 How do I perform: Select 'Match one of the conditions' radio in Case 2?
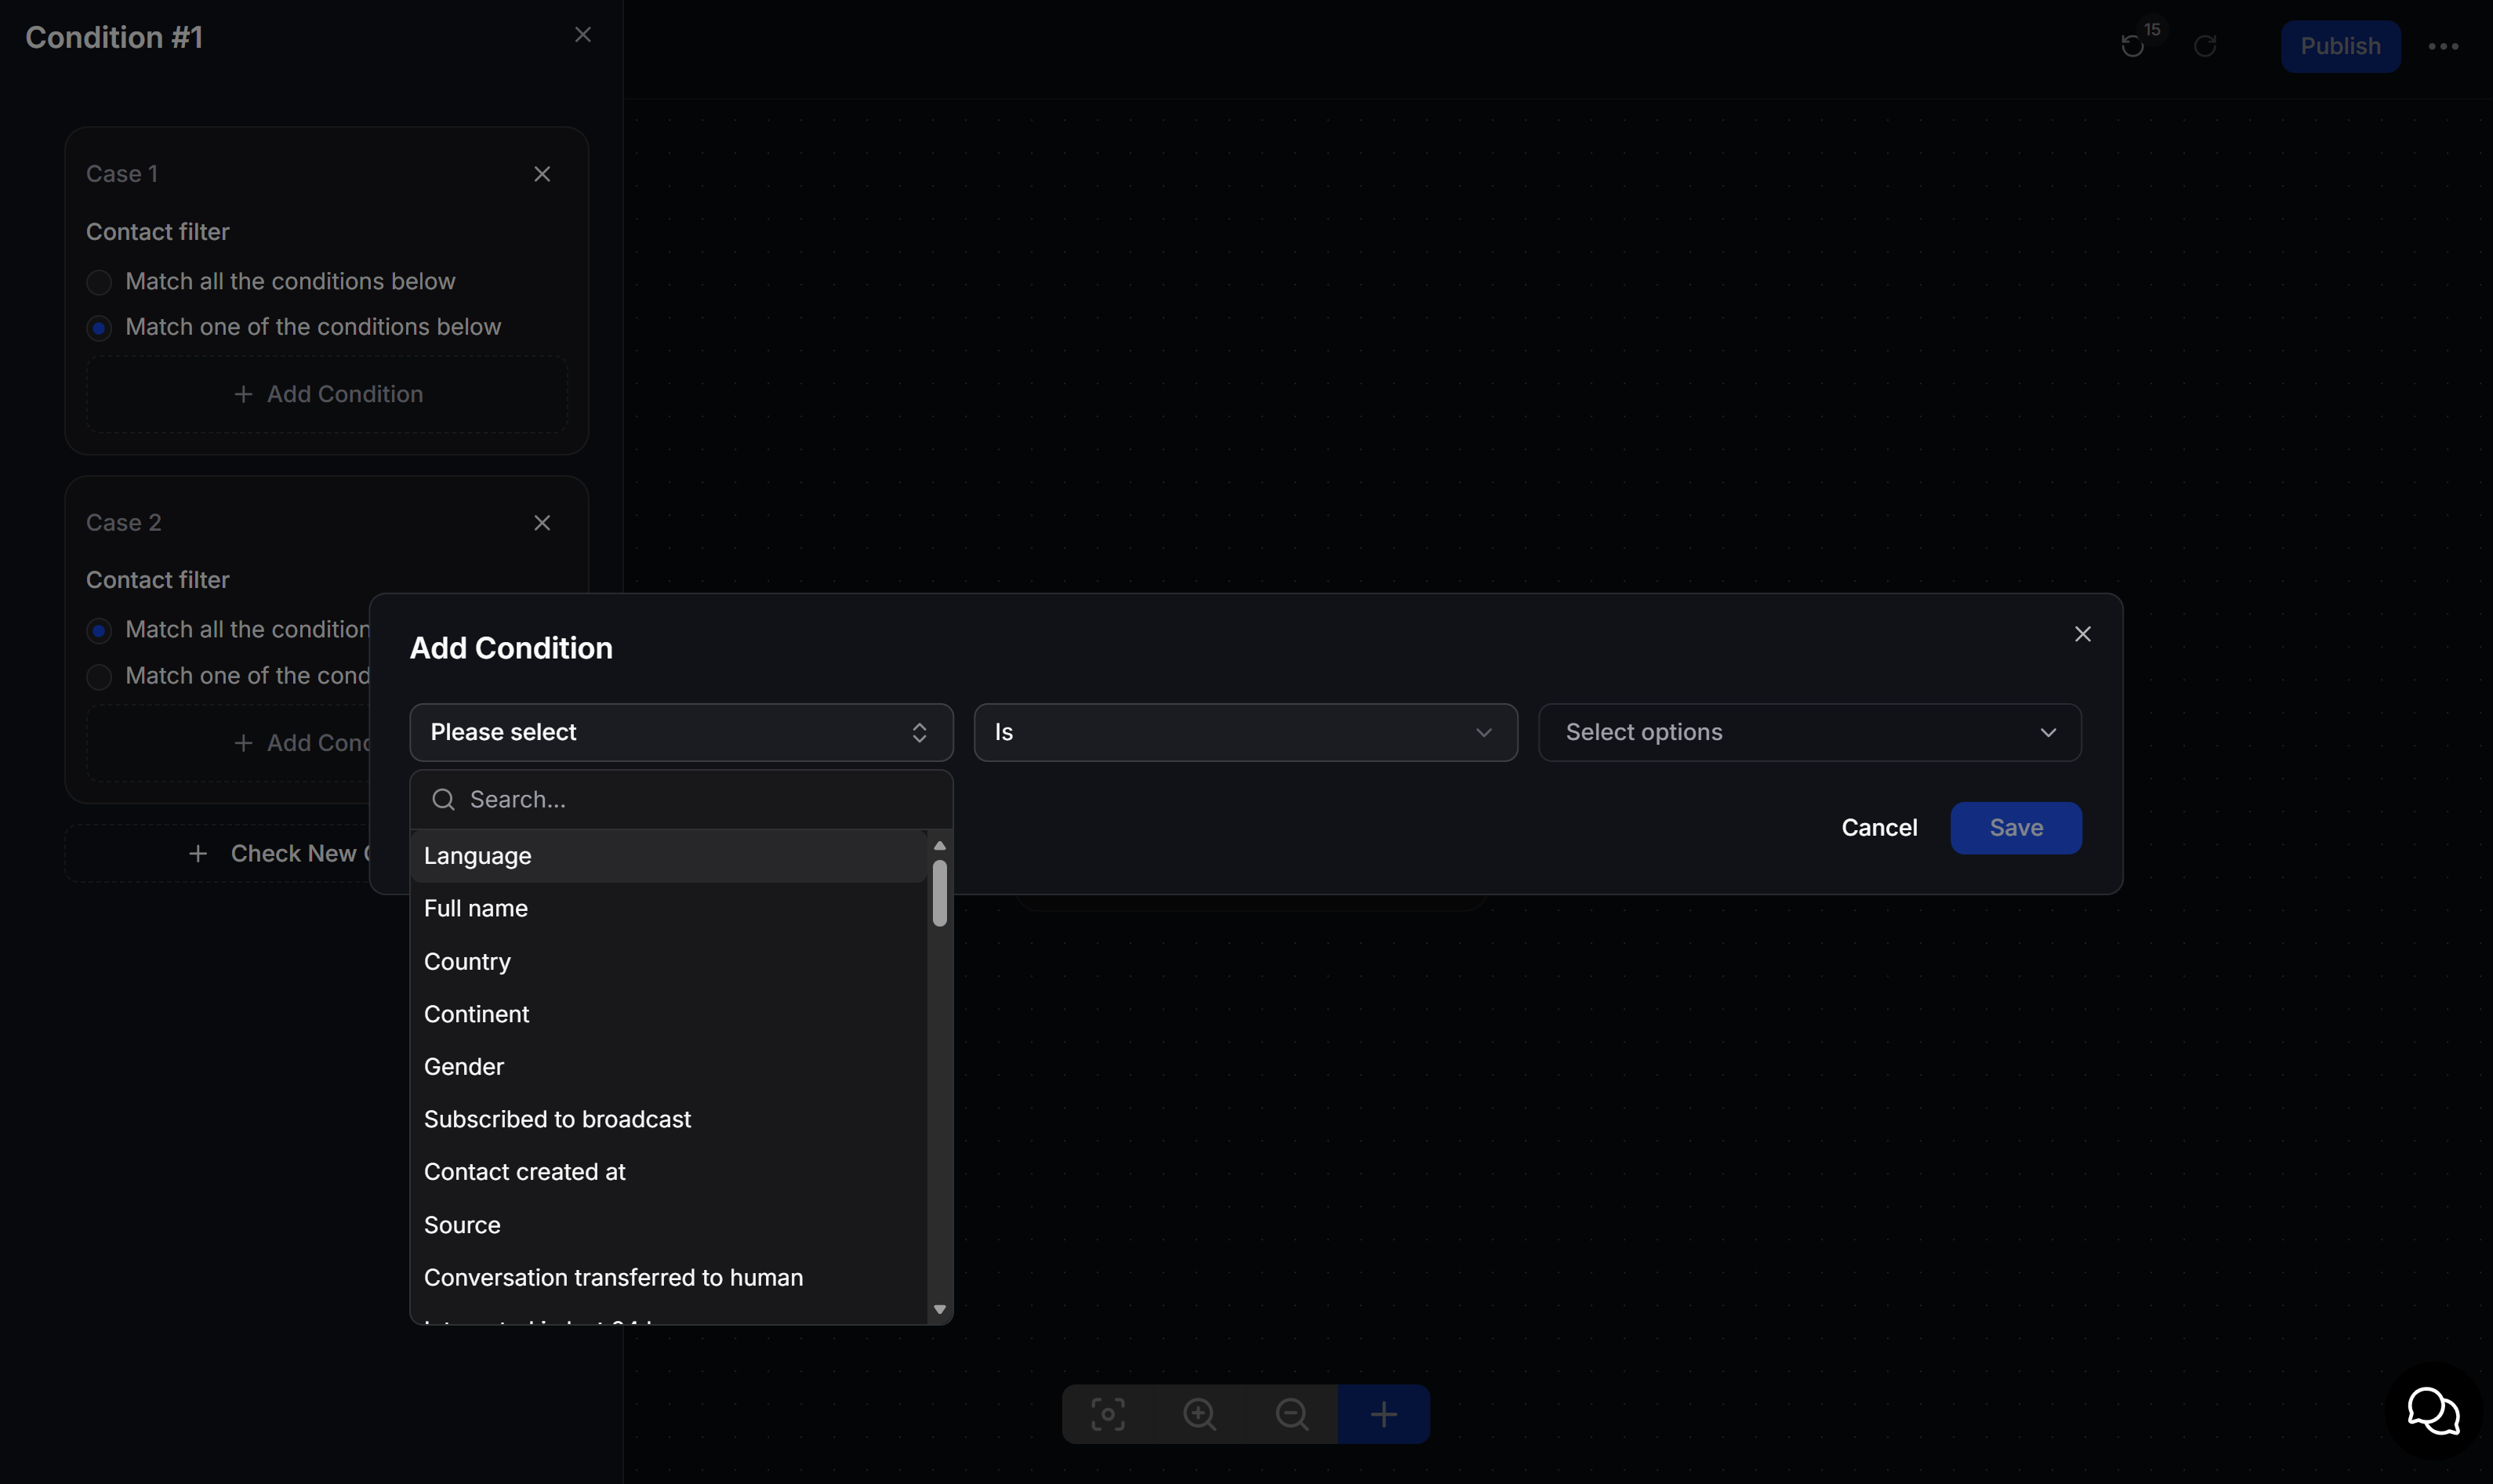99,676
